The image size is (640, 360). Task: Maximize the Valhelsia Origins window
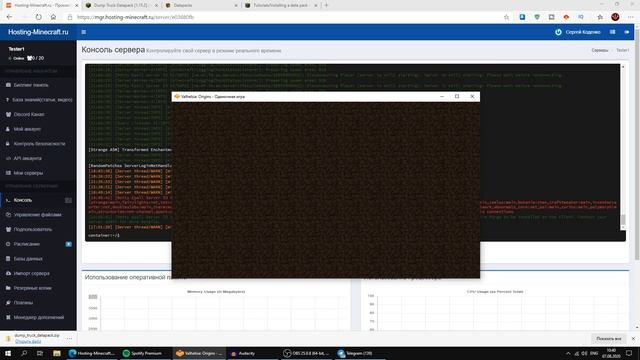[x=457, y=96]
